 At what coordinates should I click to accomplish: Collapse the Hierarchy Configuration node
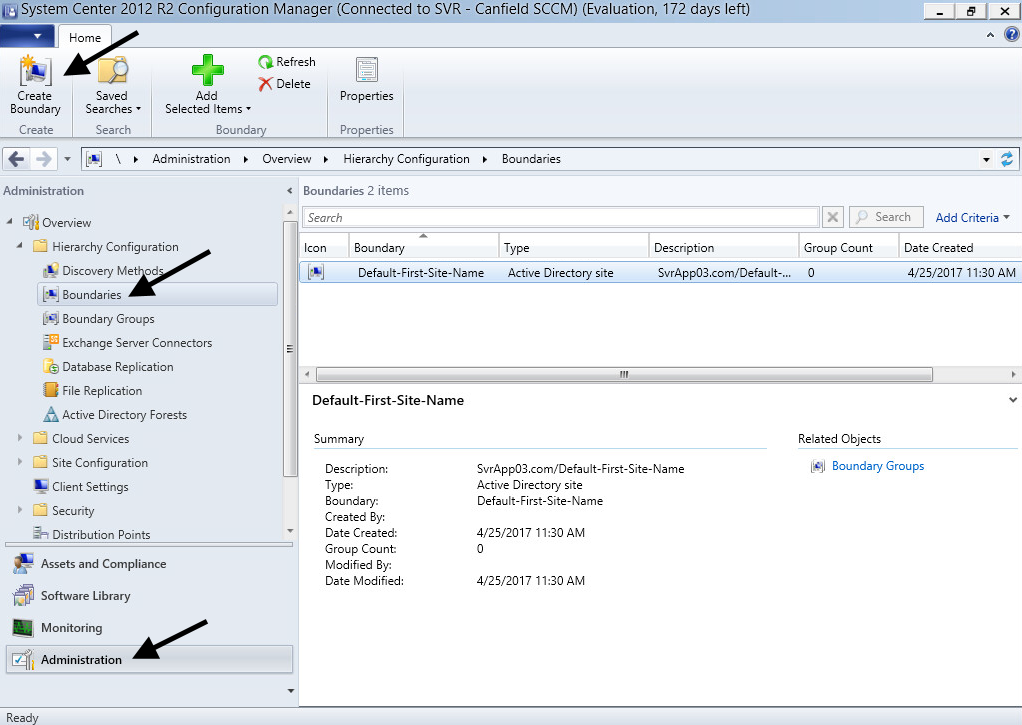coord(20,246)
